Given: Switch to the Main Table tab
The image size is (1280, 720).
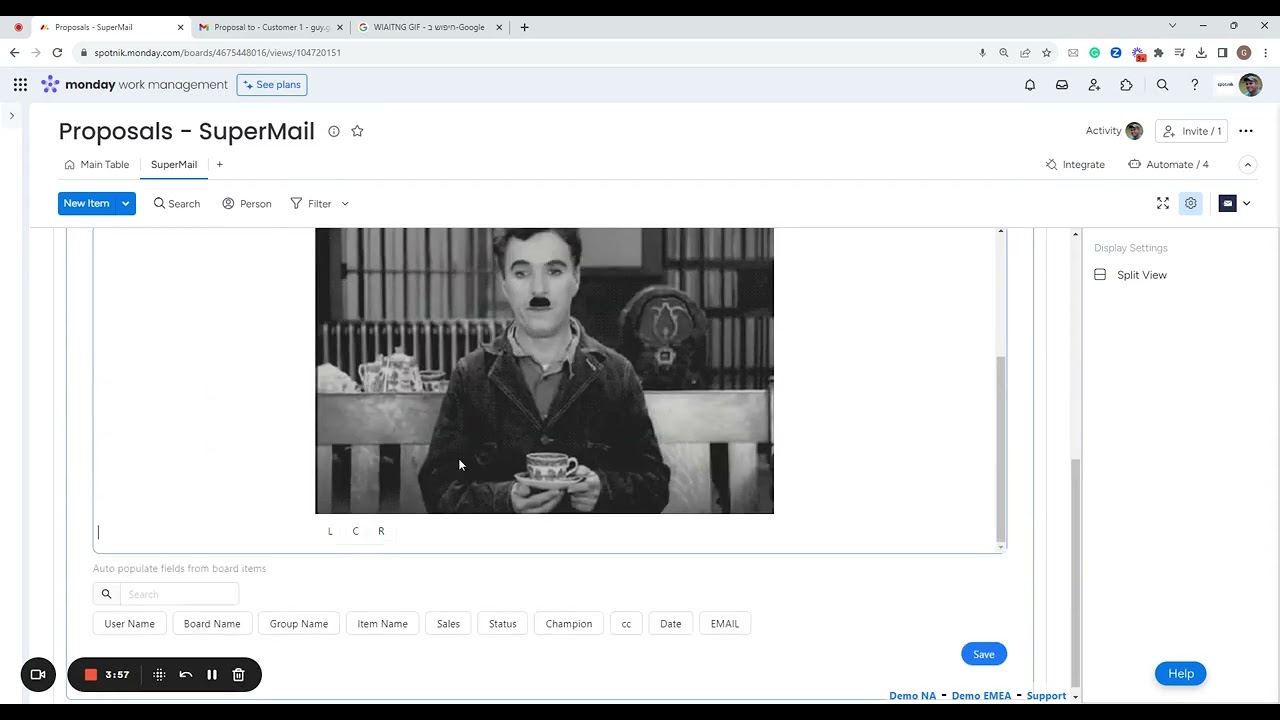Looking at the screenshot, I should click(97, 164).
